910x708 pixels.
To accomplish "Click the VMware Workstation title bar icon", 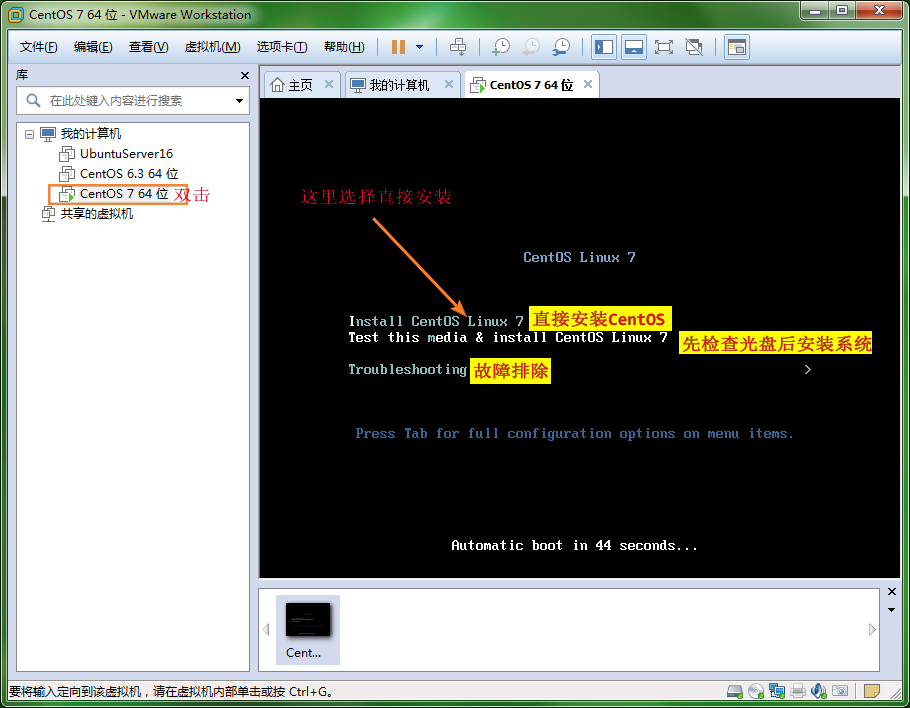I will point(16,15).
